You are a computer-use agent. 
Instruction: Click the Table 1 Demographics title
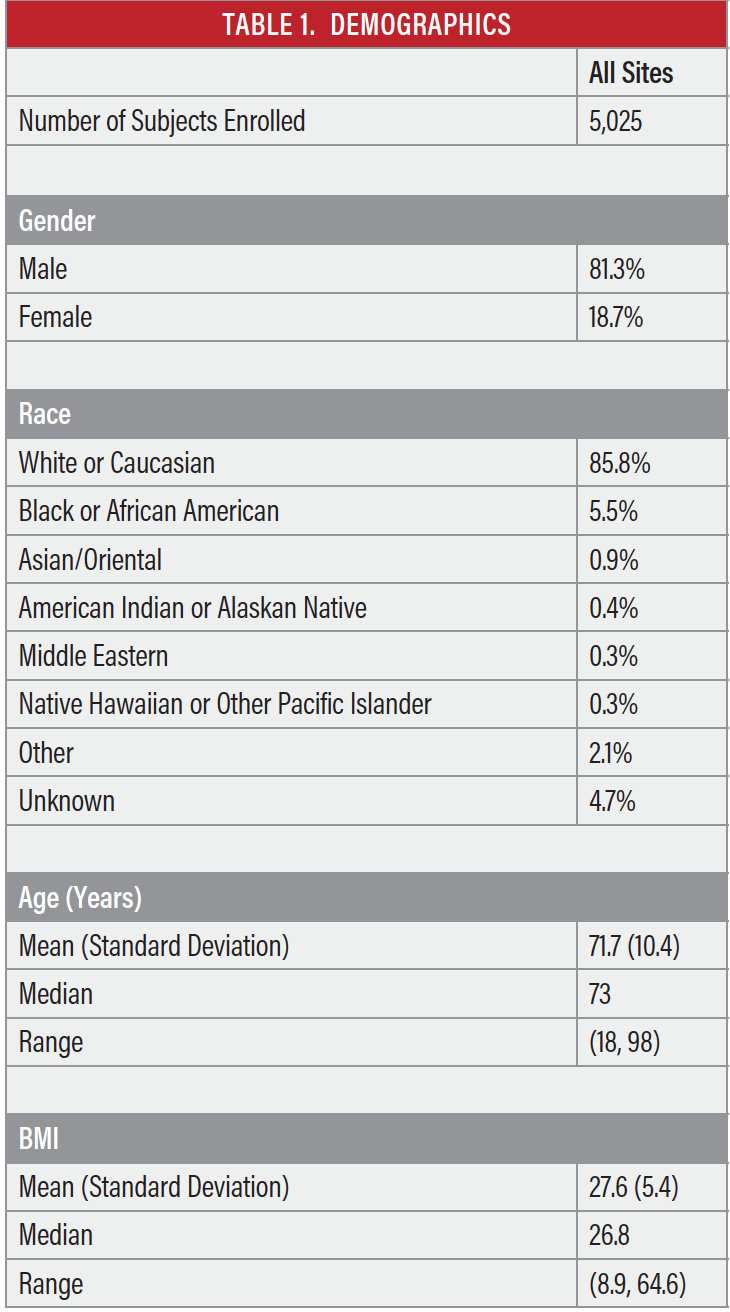coord(366,24)
